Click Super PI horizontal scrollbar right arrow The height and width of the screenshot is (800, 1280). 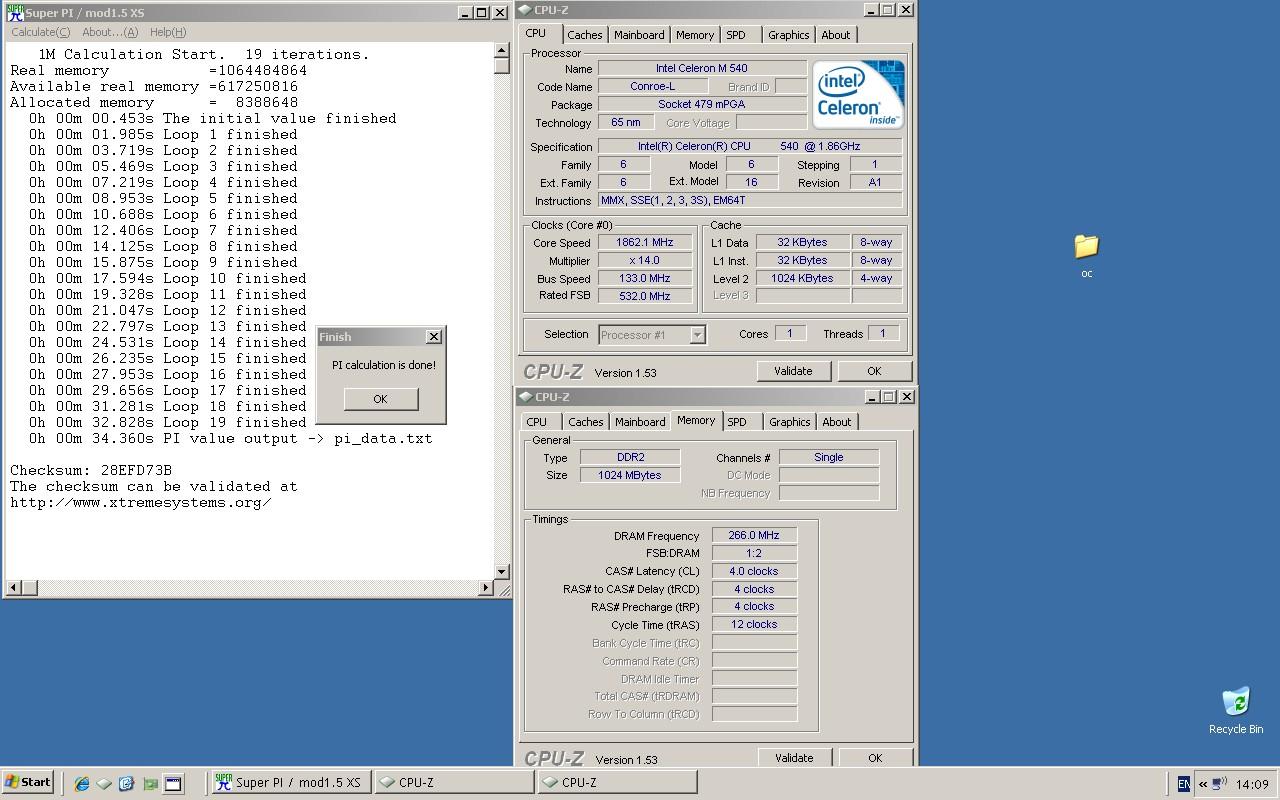pyautogui.click(x=487, y=588)
